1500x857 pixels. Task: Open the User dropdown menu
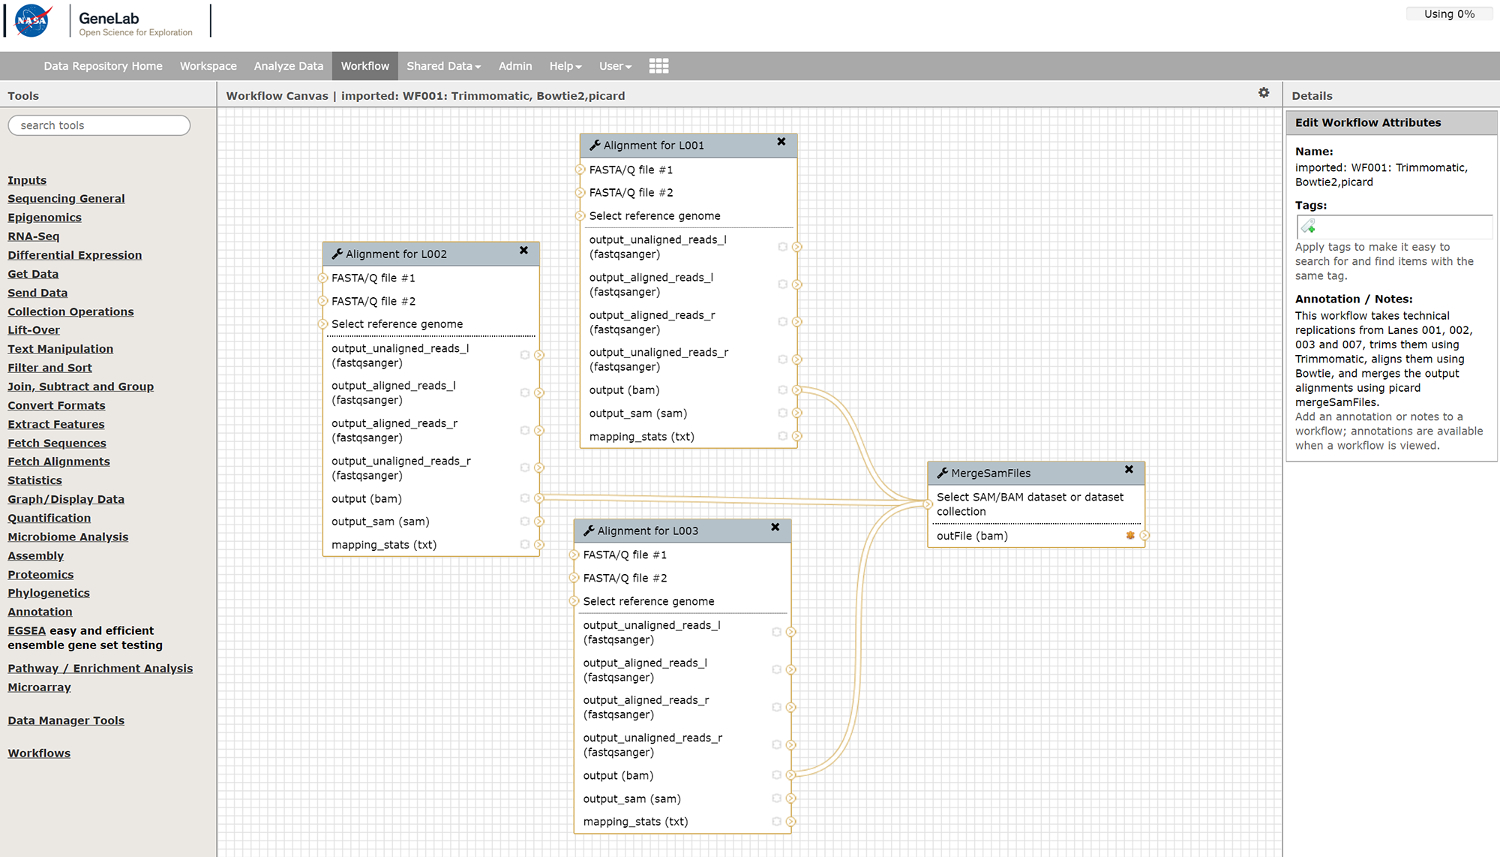point(615,66)
